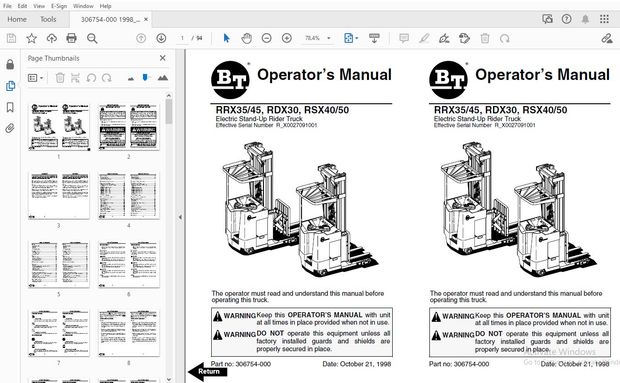620x383 pixels.
Task: Open the notifications bell icon
Action: [x=585, y=19]
